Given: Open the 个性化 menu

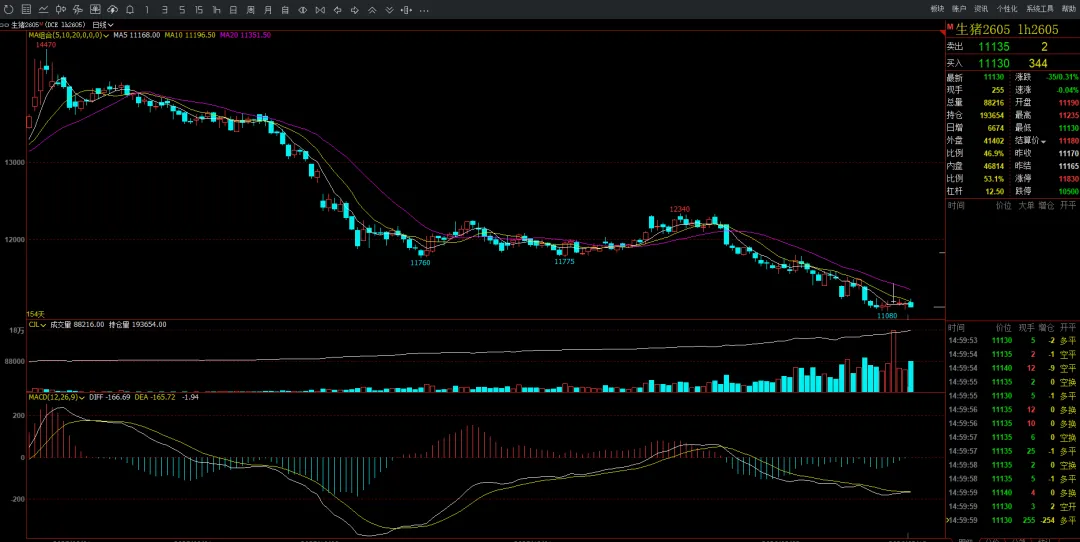Looking at the screenshot, I should [1006, 9].
